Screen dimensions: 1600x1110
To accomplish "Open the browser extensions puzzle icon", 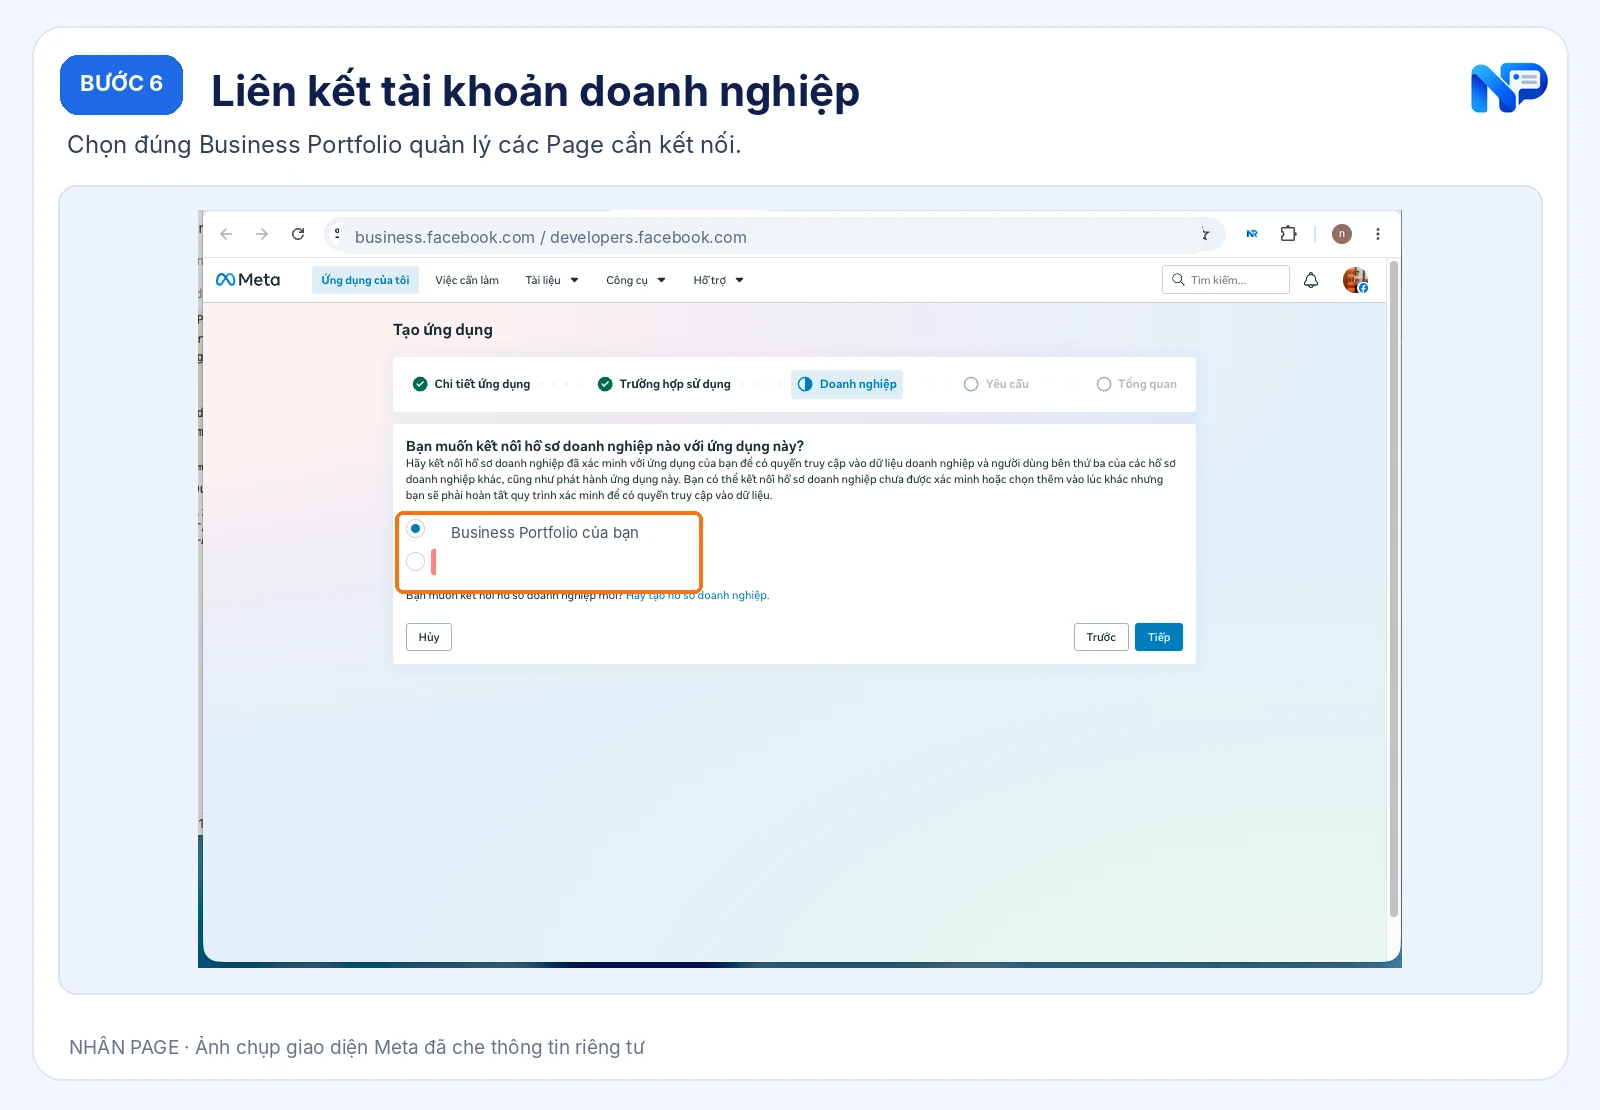I will tap(1288, 234).
